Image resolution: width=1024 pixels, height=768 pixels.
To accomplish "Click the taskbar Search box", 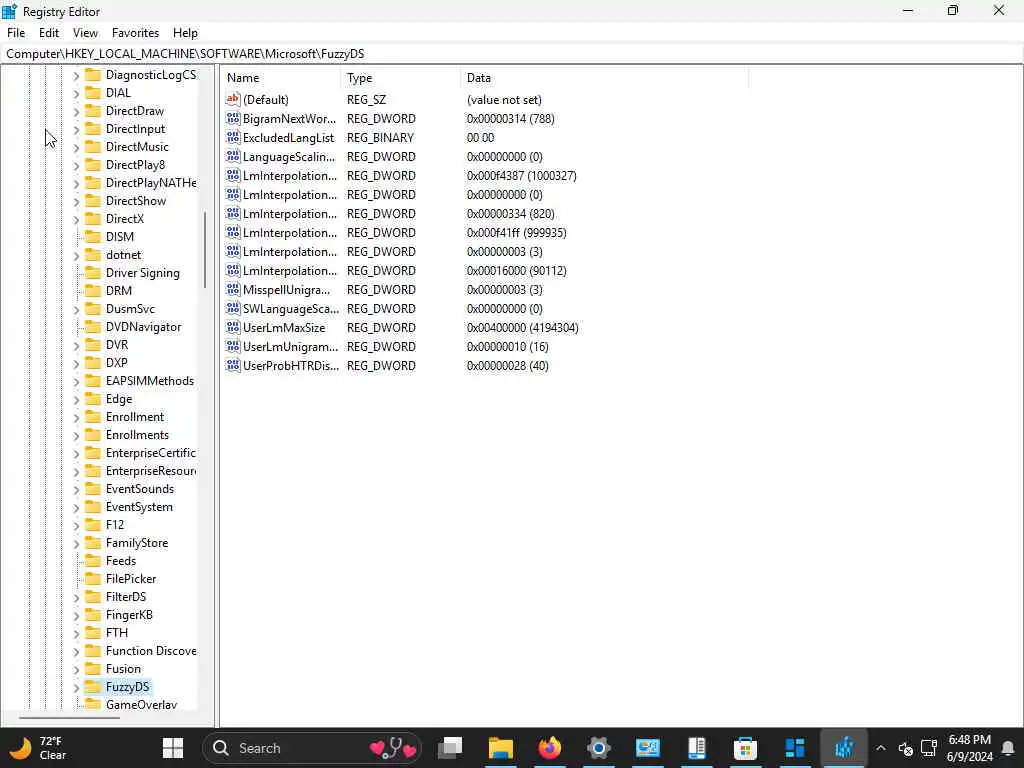I will (x=312, y=748).
